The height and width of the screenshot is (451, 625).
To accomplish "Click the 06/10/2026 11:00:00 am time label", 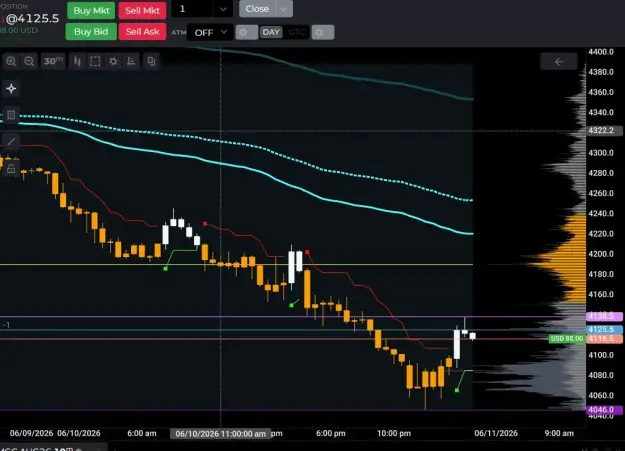I will (x=220, y=433).
